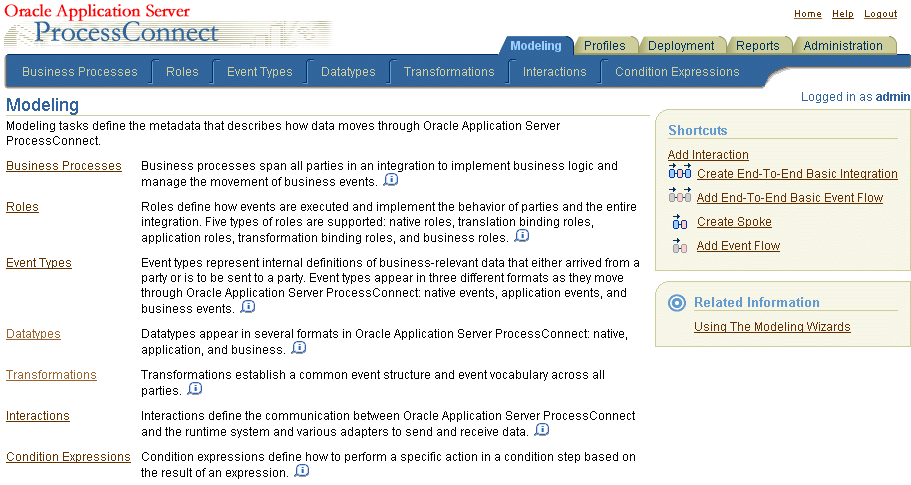The width and height of the screenshot is (911, 485).
Task: Open info icon after Business Processes description
Action: 391,180
